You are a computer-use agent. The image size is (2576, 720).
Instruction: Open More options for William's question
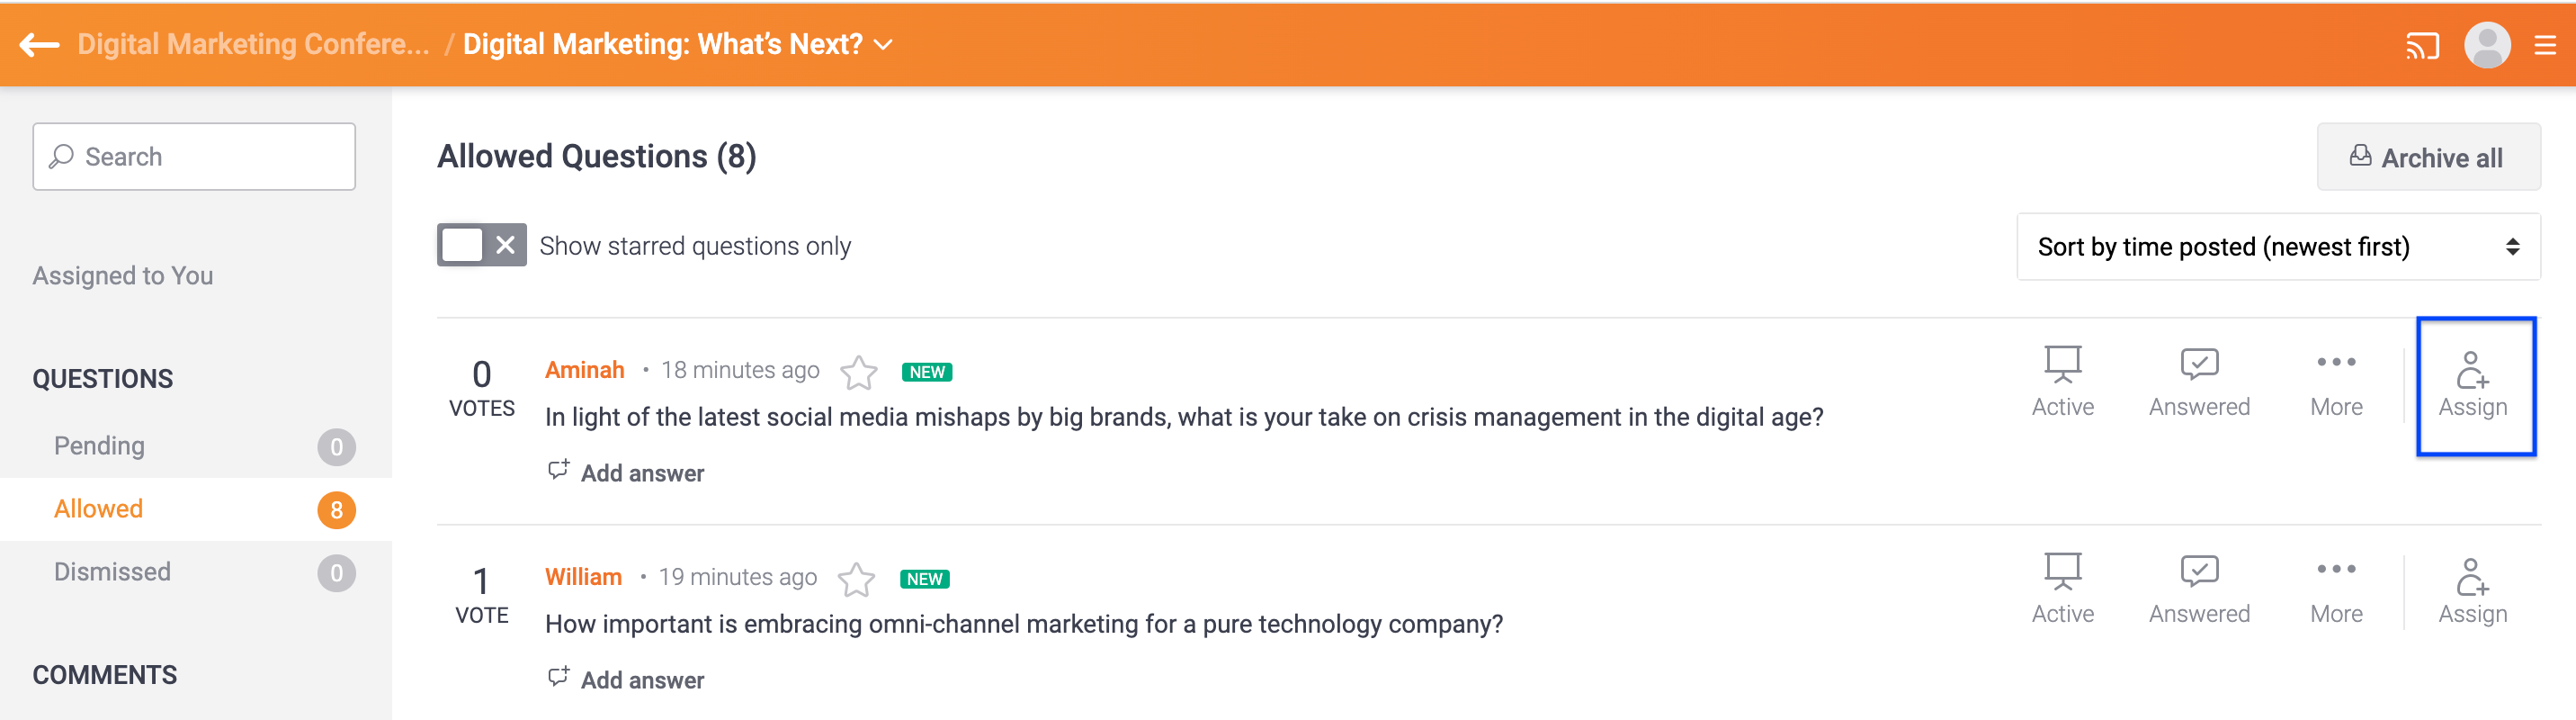click(2336, 589)
